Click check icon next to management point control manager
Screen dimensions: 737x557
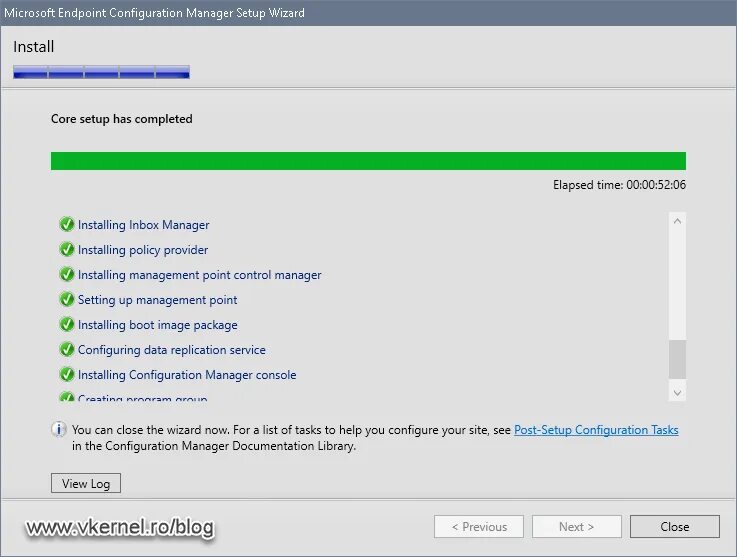[x=67, y=274]
